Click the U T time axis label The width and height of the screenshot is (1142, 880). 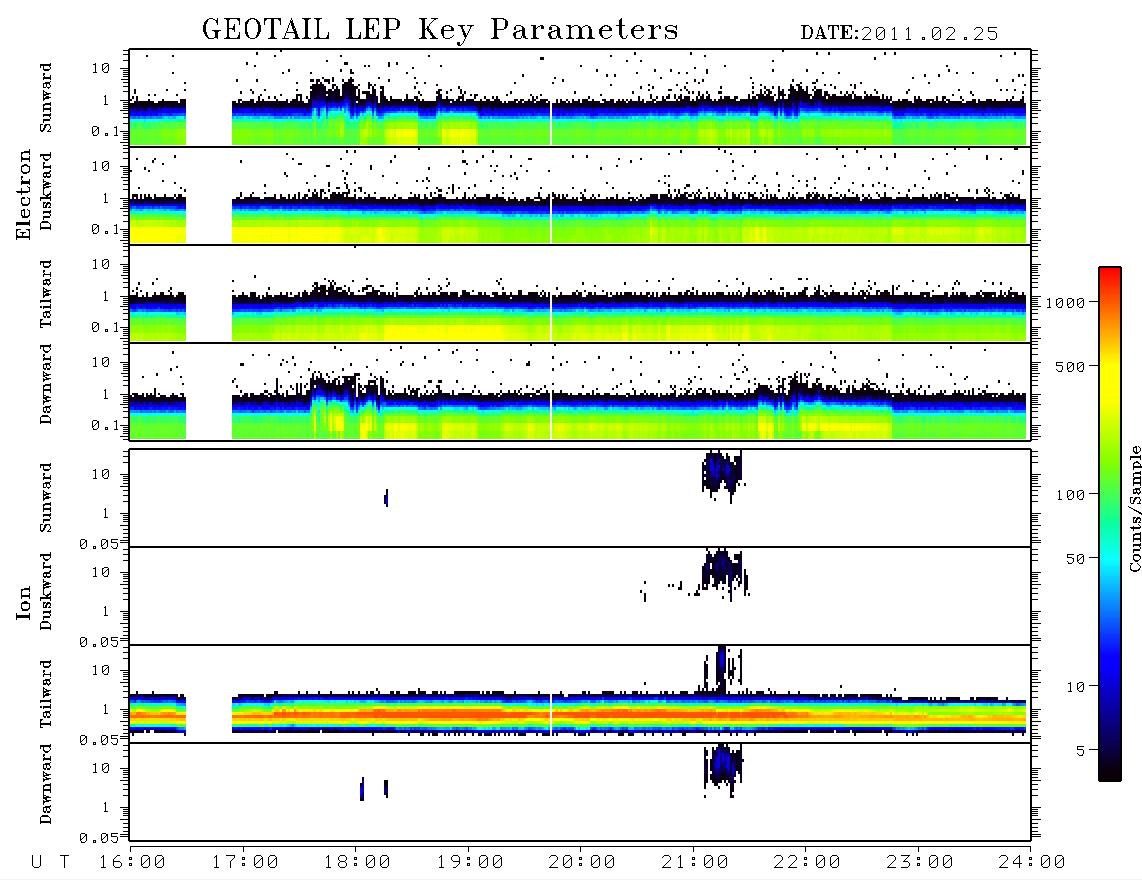pos(50,862)
